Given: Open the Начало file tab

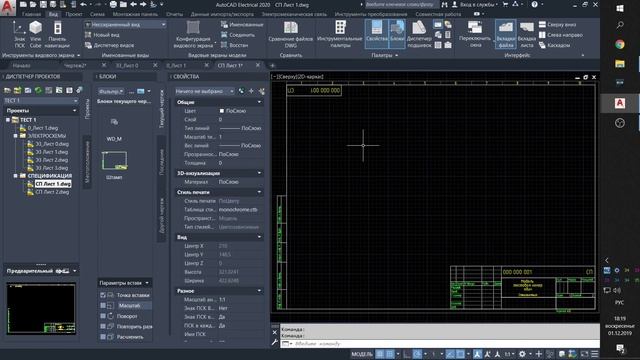Looking at the screenshot, I should 21,65.
